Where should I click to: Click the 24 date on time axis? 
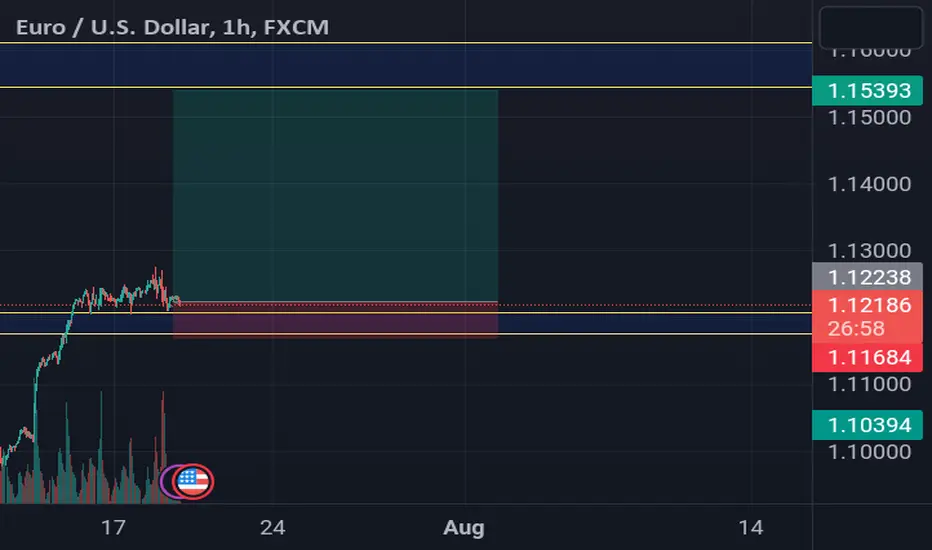272,527
